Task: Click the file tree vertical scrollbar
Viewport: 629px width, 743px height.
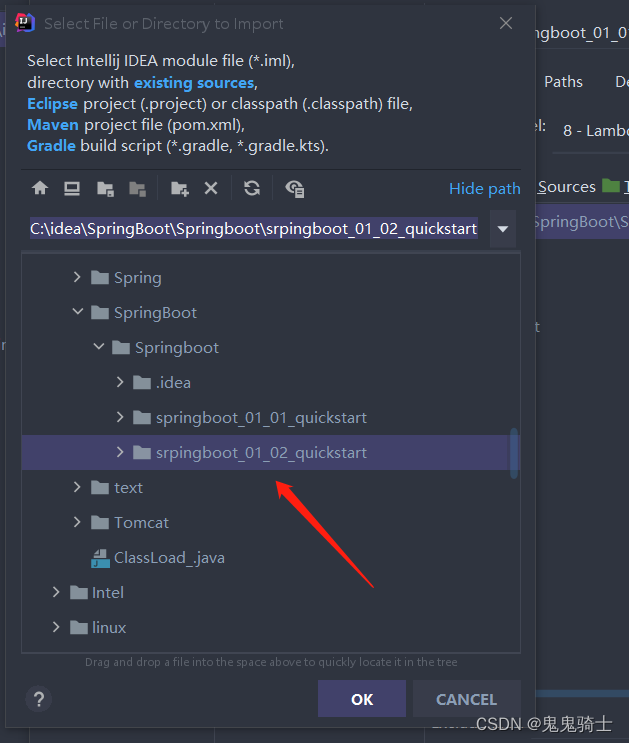Action: click(514, 453)
